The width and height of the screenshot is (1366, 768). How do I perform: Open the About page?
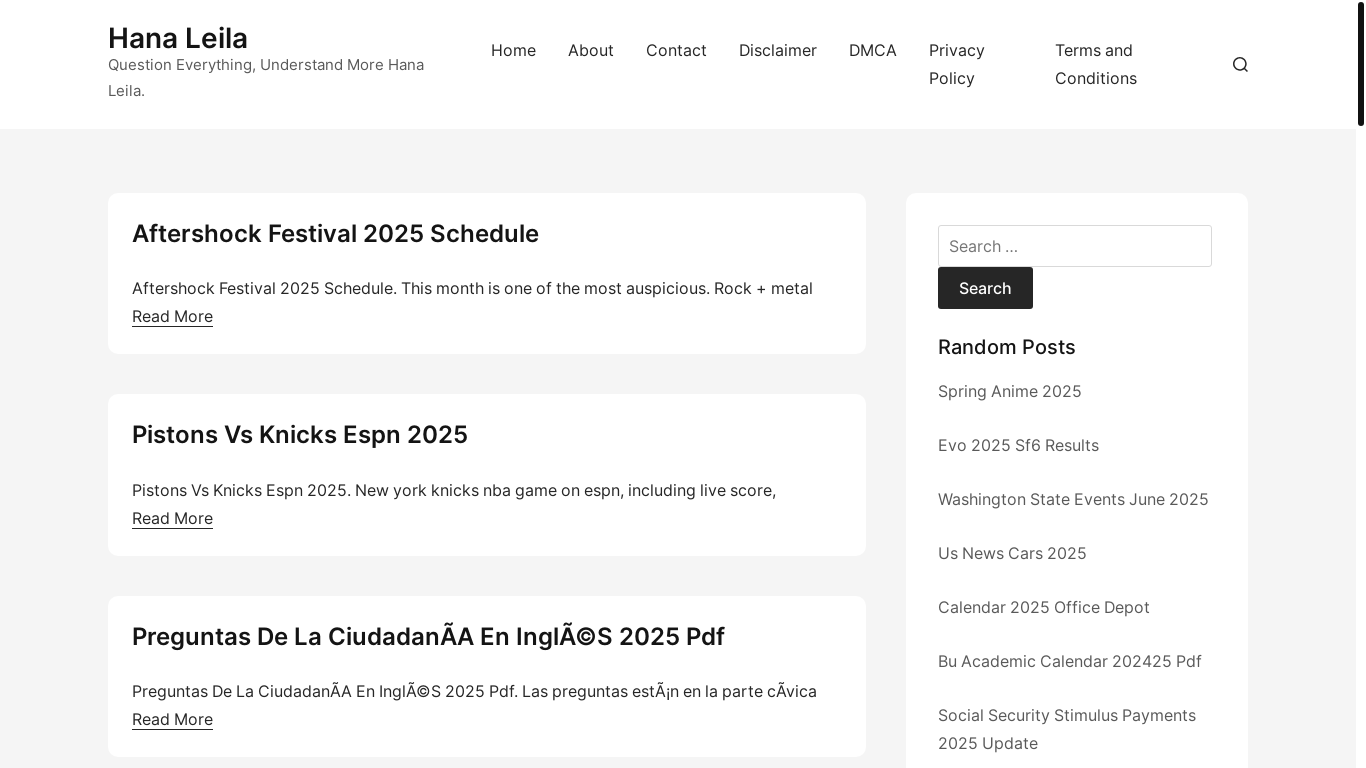(x=591, y=50)
